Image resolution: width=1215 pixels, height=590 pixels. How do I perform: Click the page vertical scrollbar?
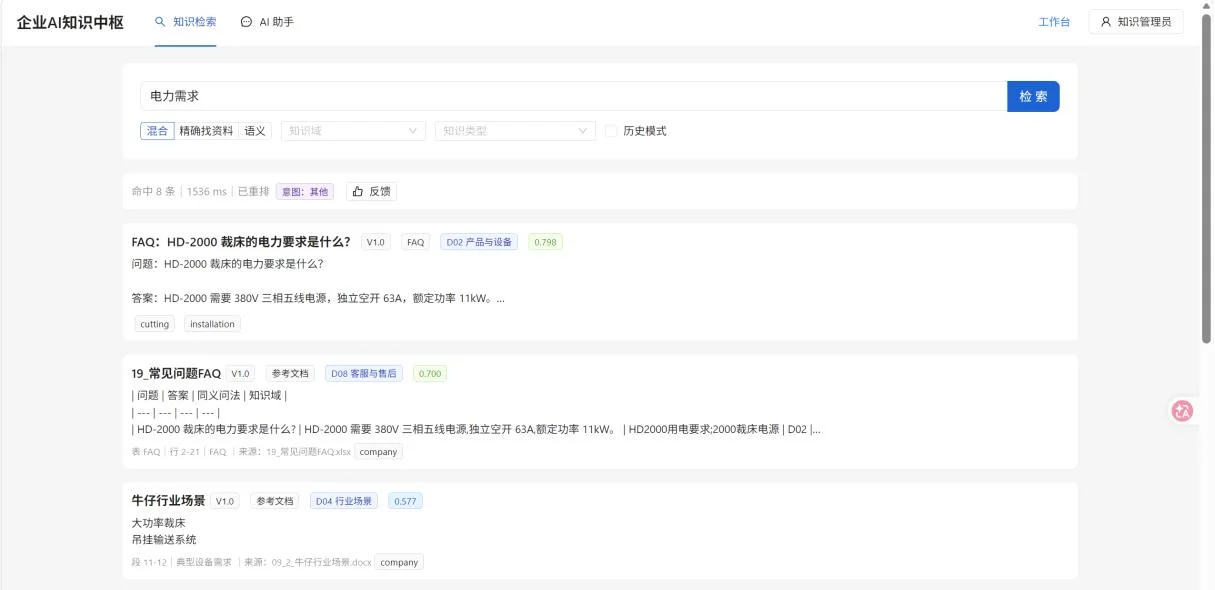point(1207,180)
